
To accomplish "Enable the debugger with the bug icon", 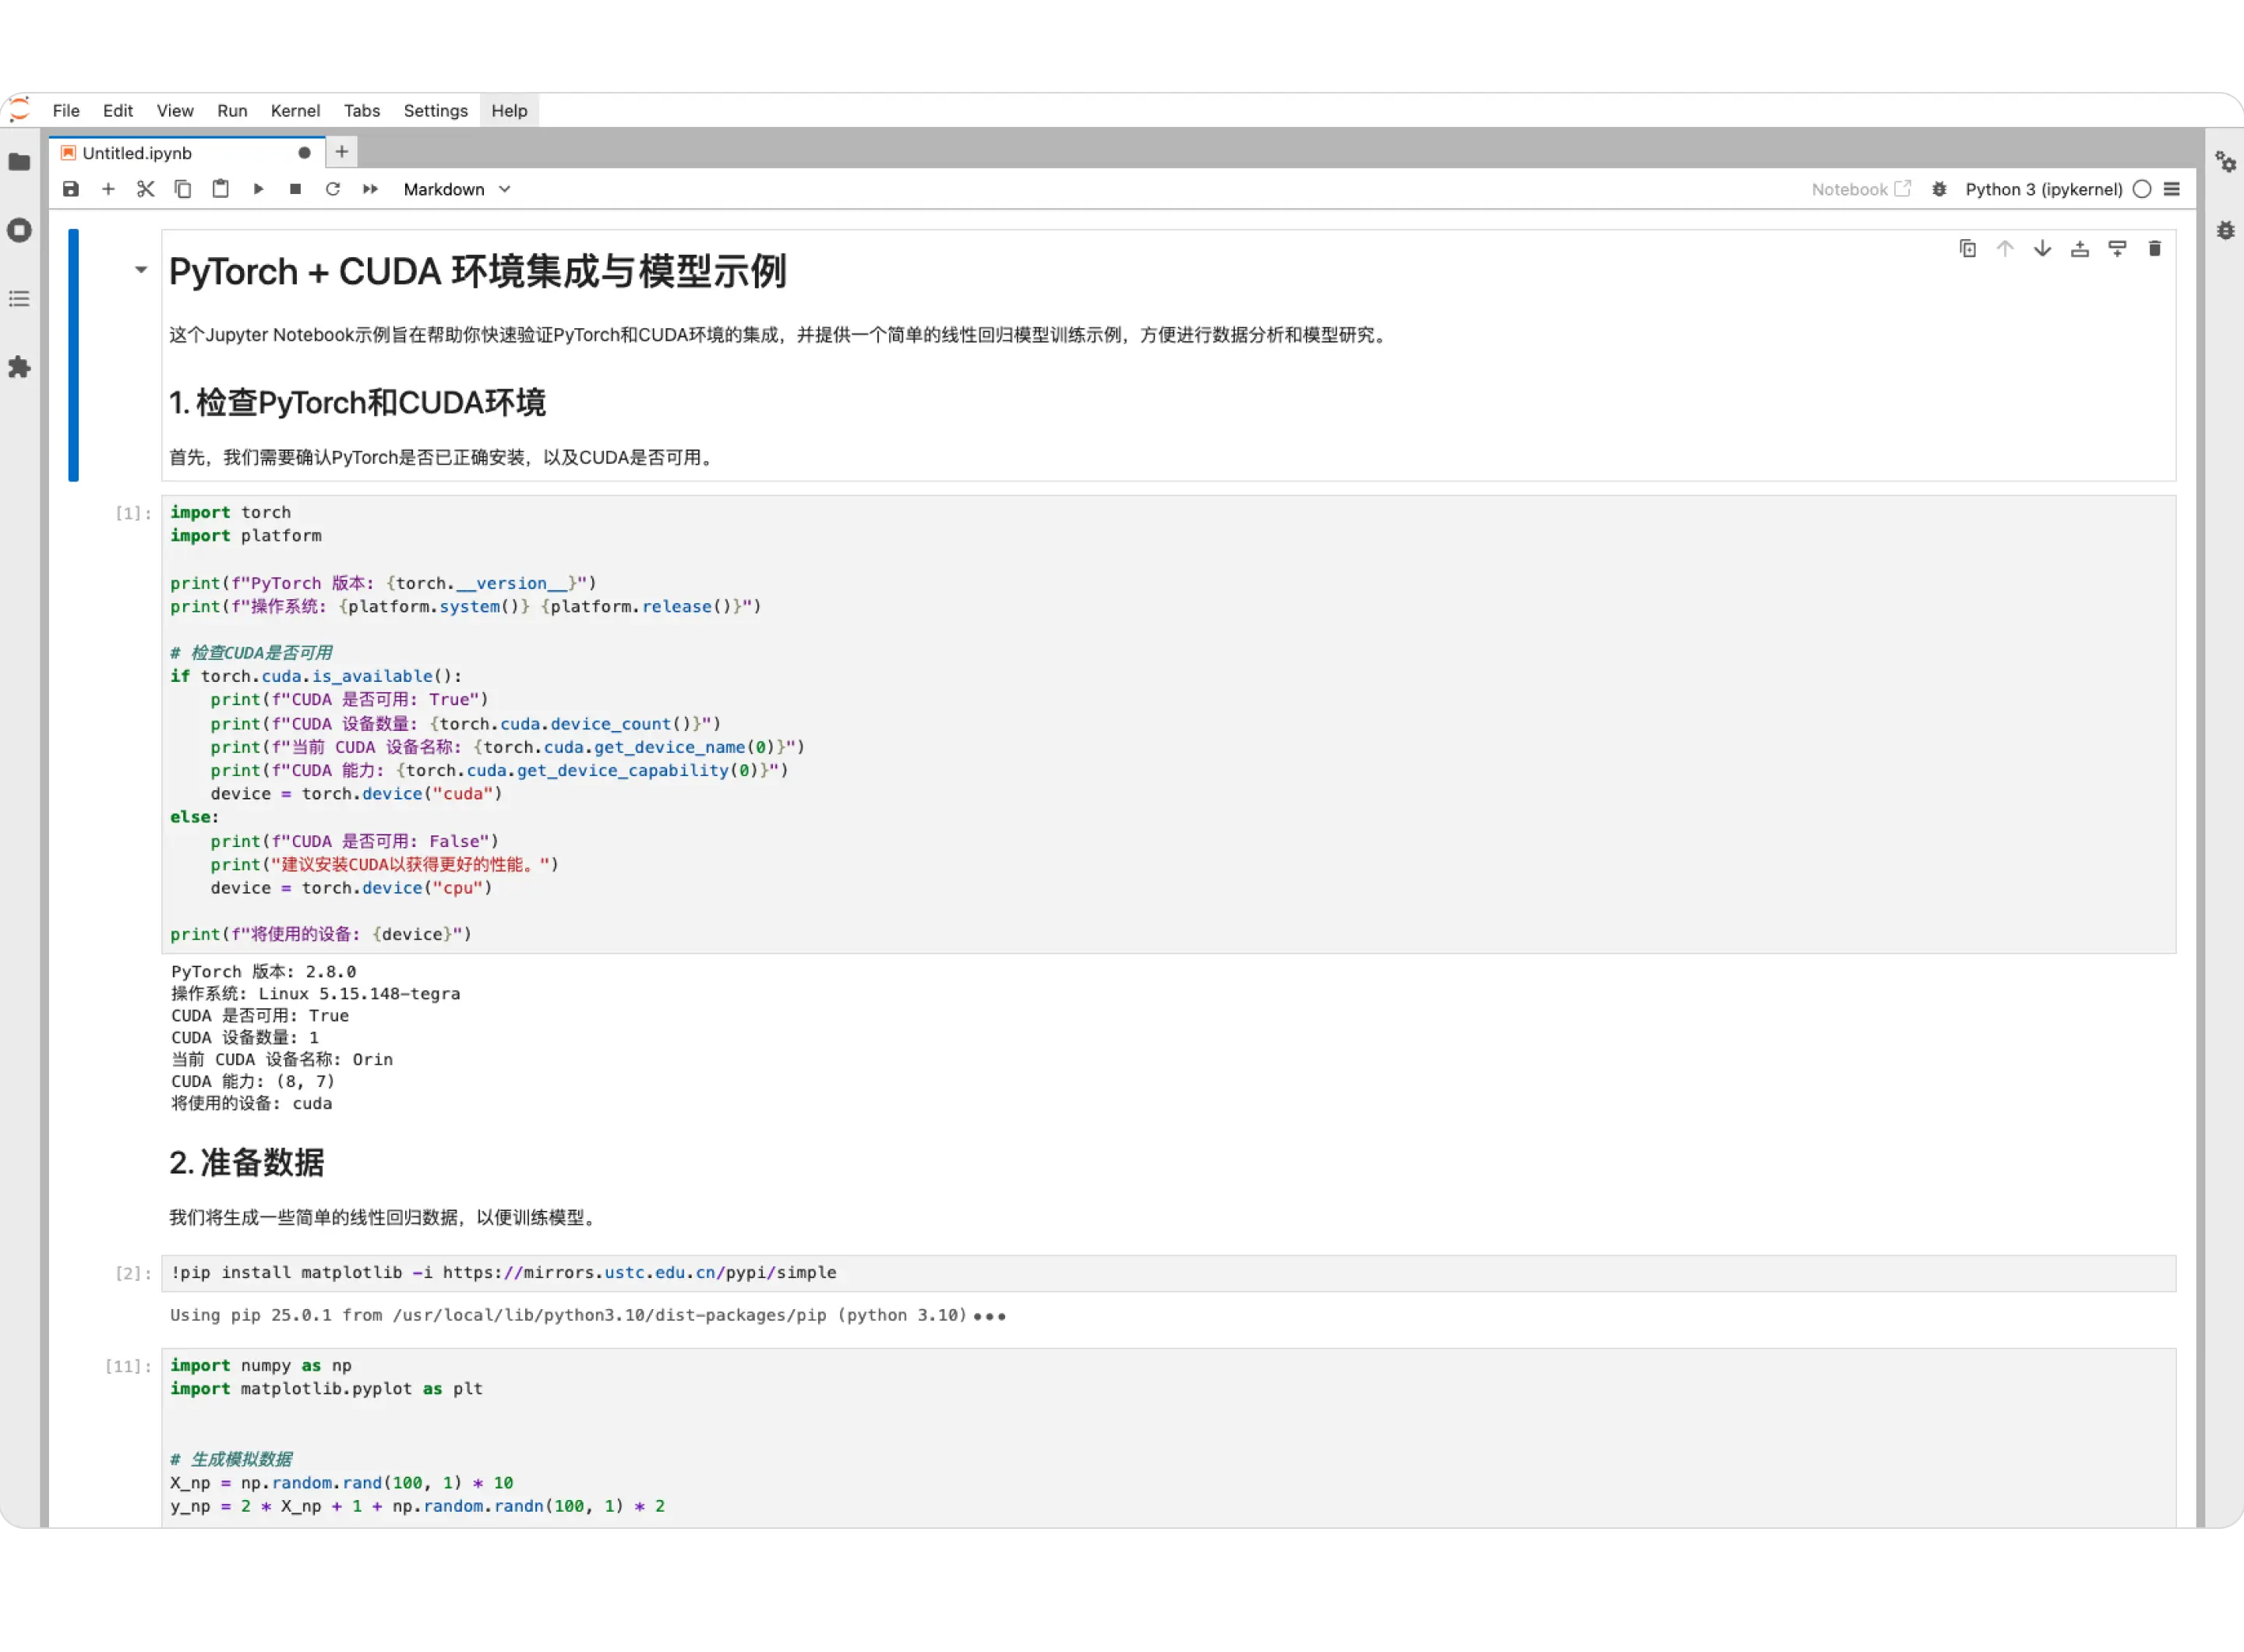I will pos(1939,189).
